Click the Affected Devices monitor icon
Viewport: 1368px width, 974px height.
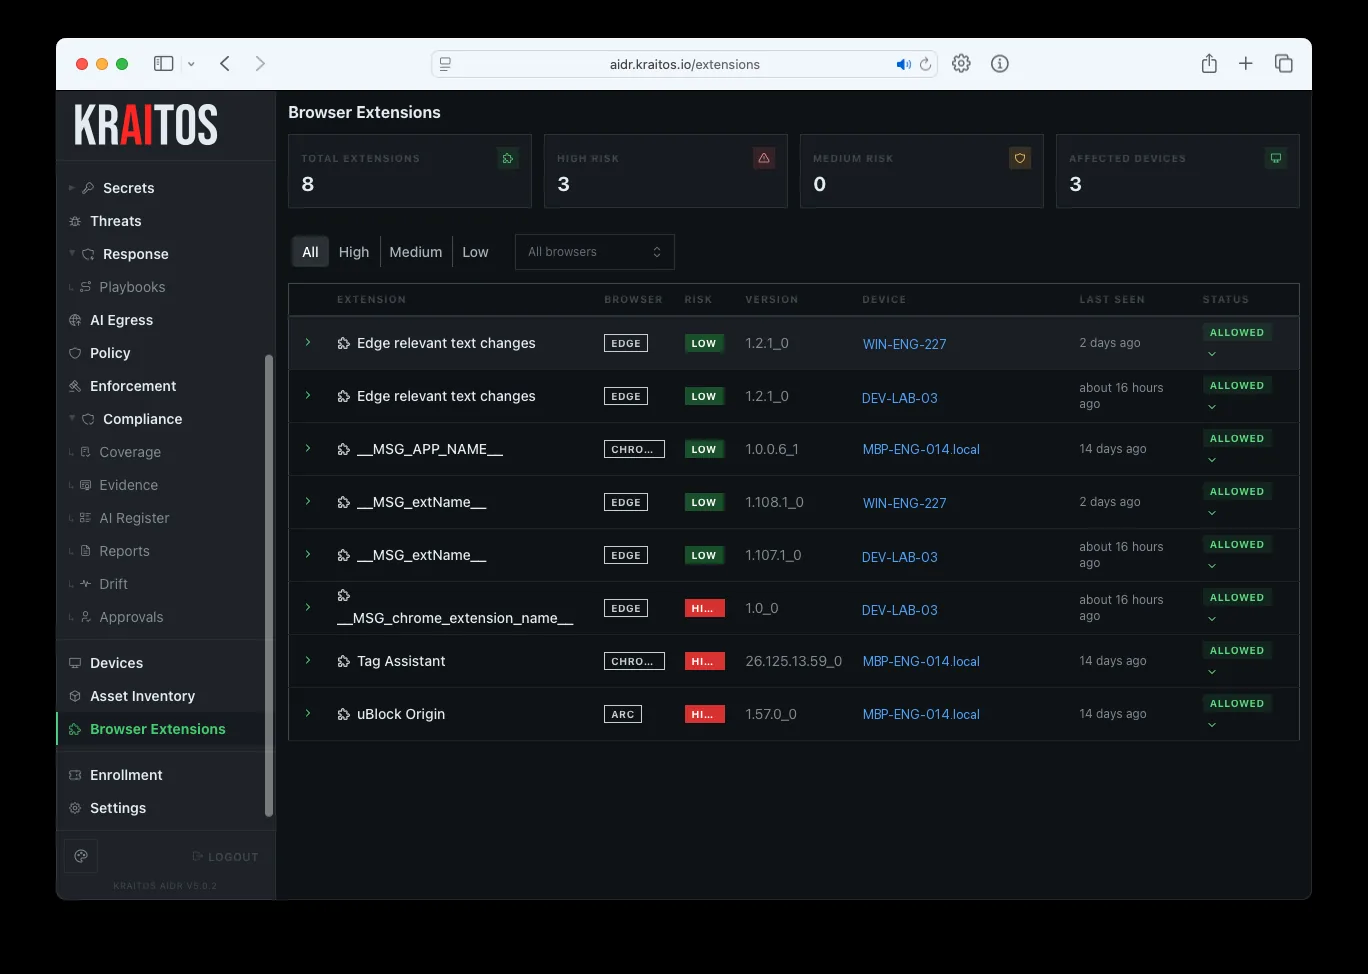point(1276,158)
